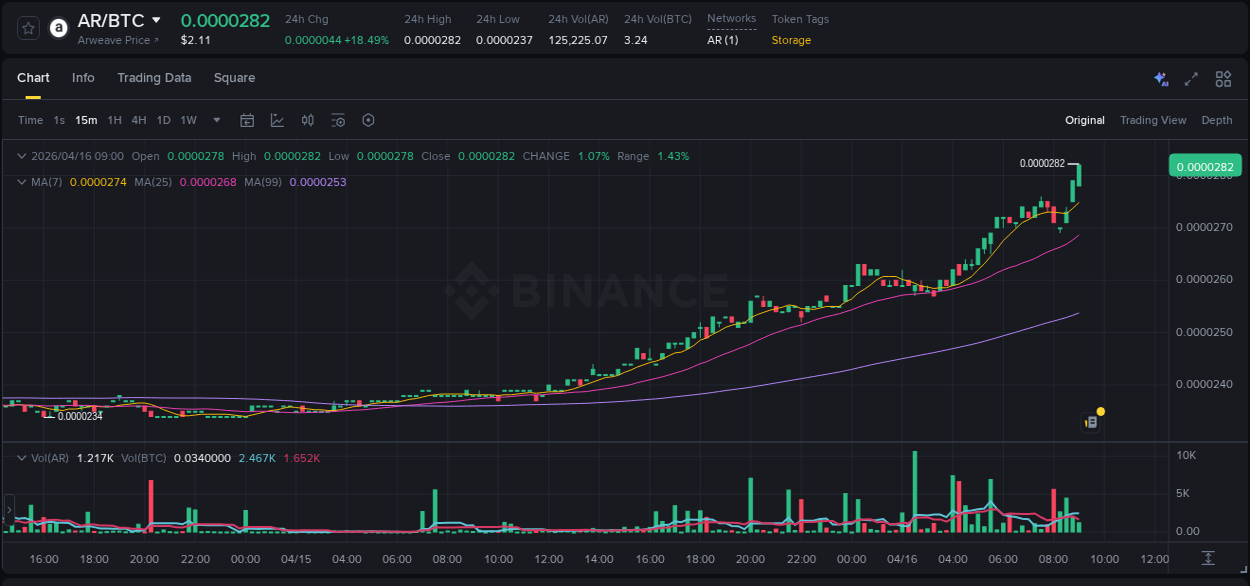Open the hexagon chart settings icon
The width and height of the screenshot is (1250, 586).
coord(368,120)
